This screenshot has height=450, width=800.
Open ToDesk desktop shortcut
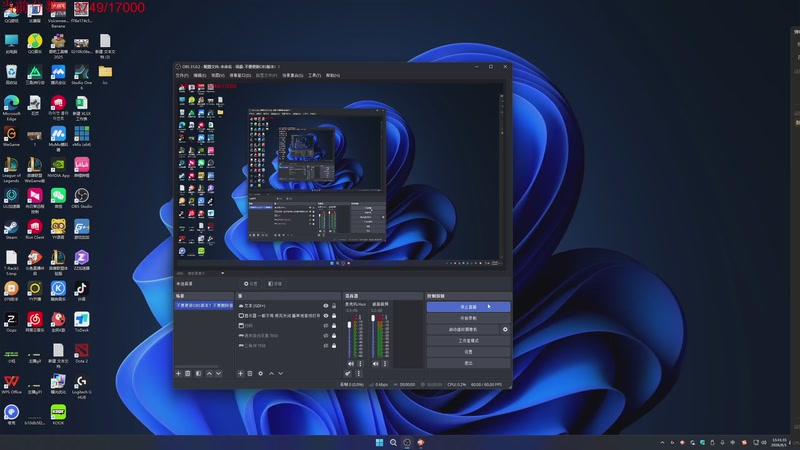point(82,322)
